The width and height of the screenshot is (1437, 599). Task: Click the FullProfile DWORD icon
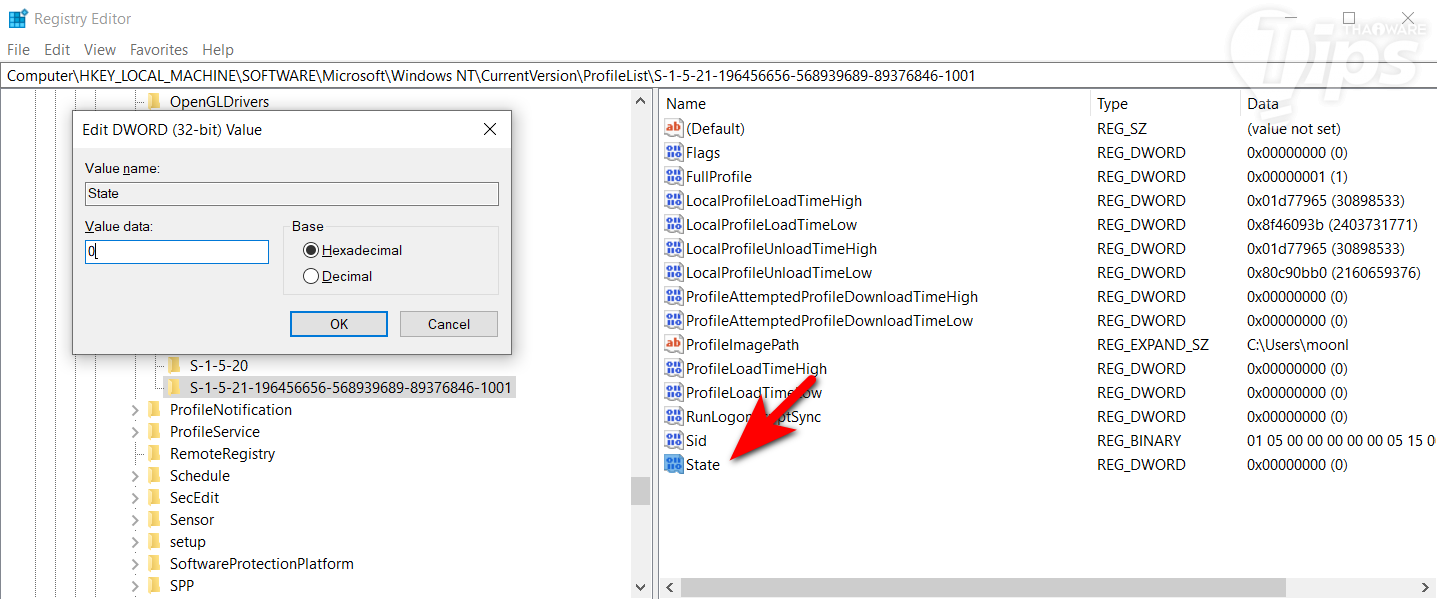coord(674,176)
